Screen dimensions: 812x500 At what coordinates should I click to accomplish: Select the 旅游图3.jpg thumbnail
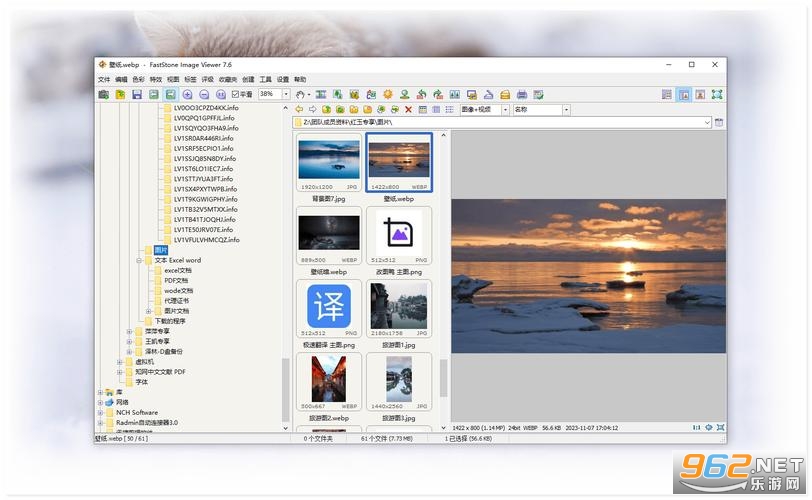coord(399,381)
